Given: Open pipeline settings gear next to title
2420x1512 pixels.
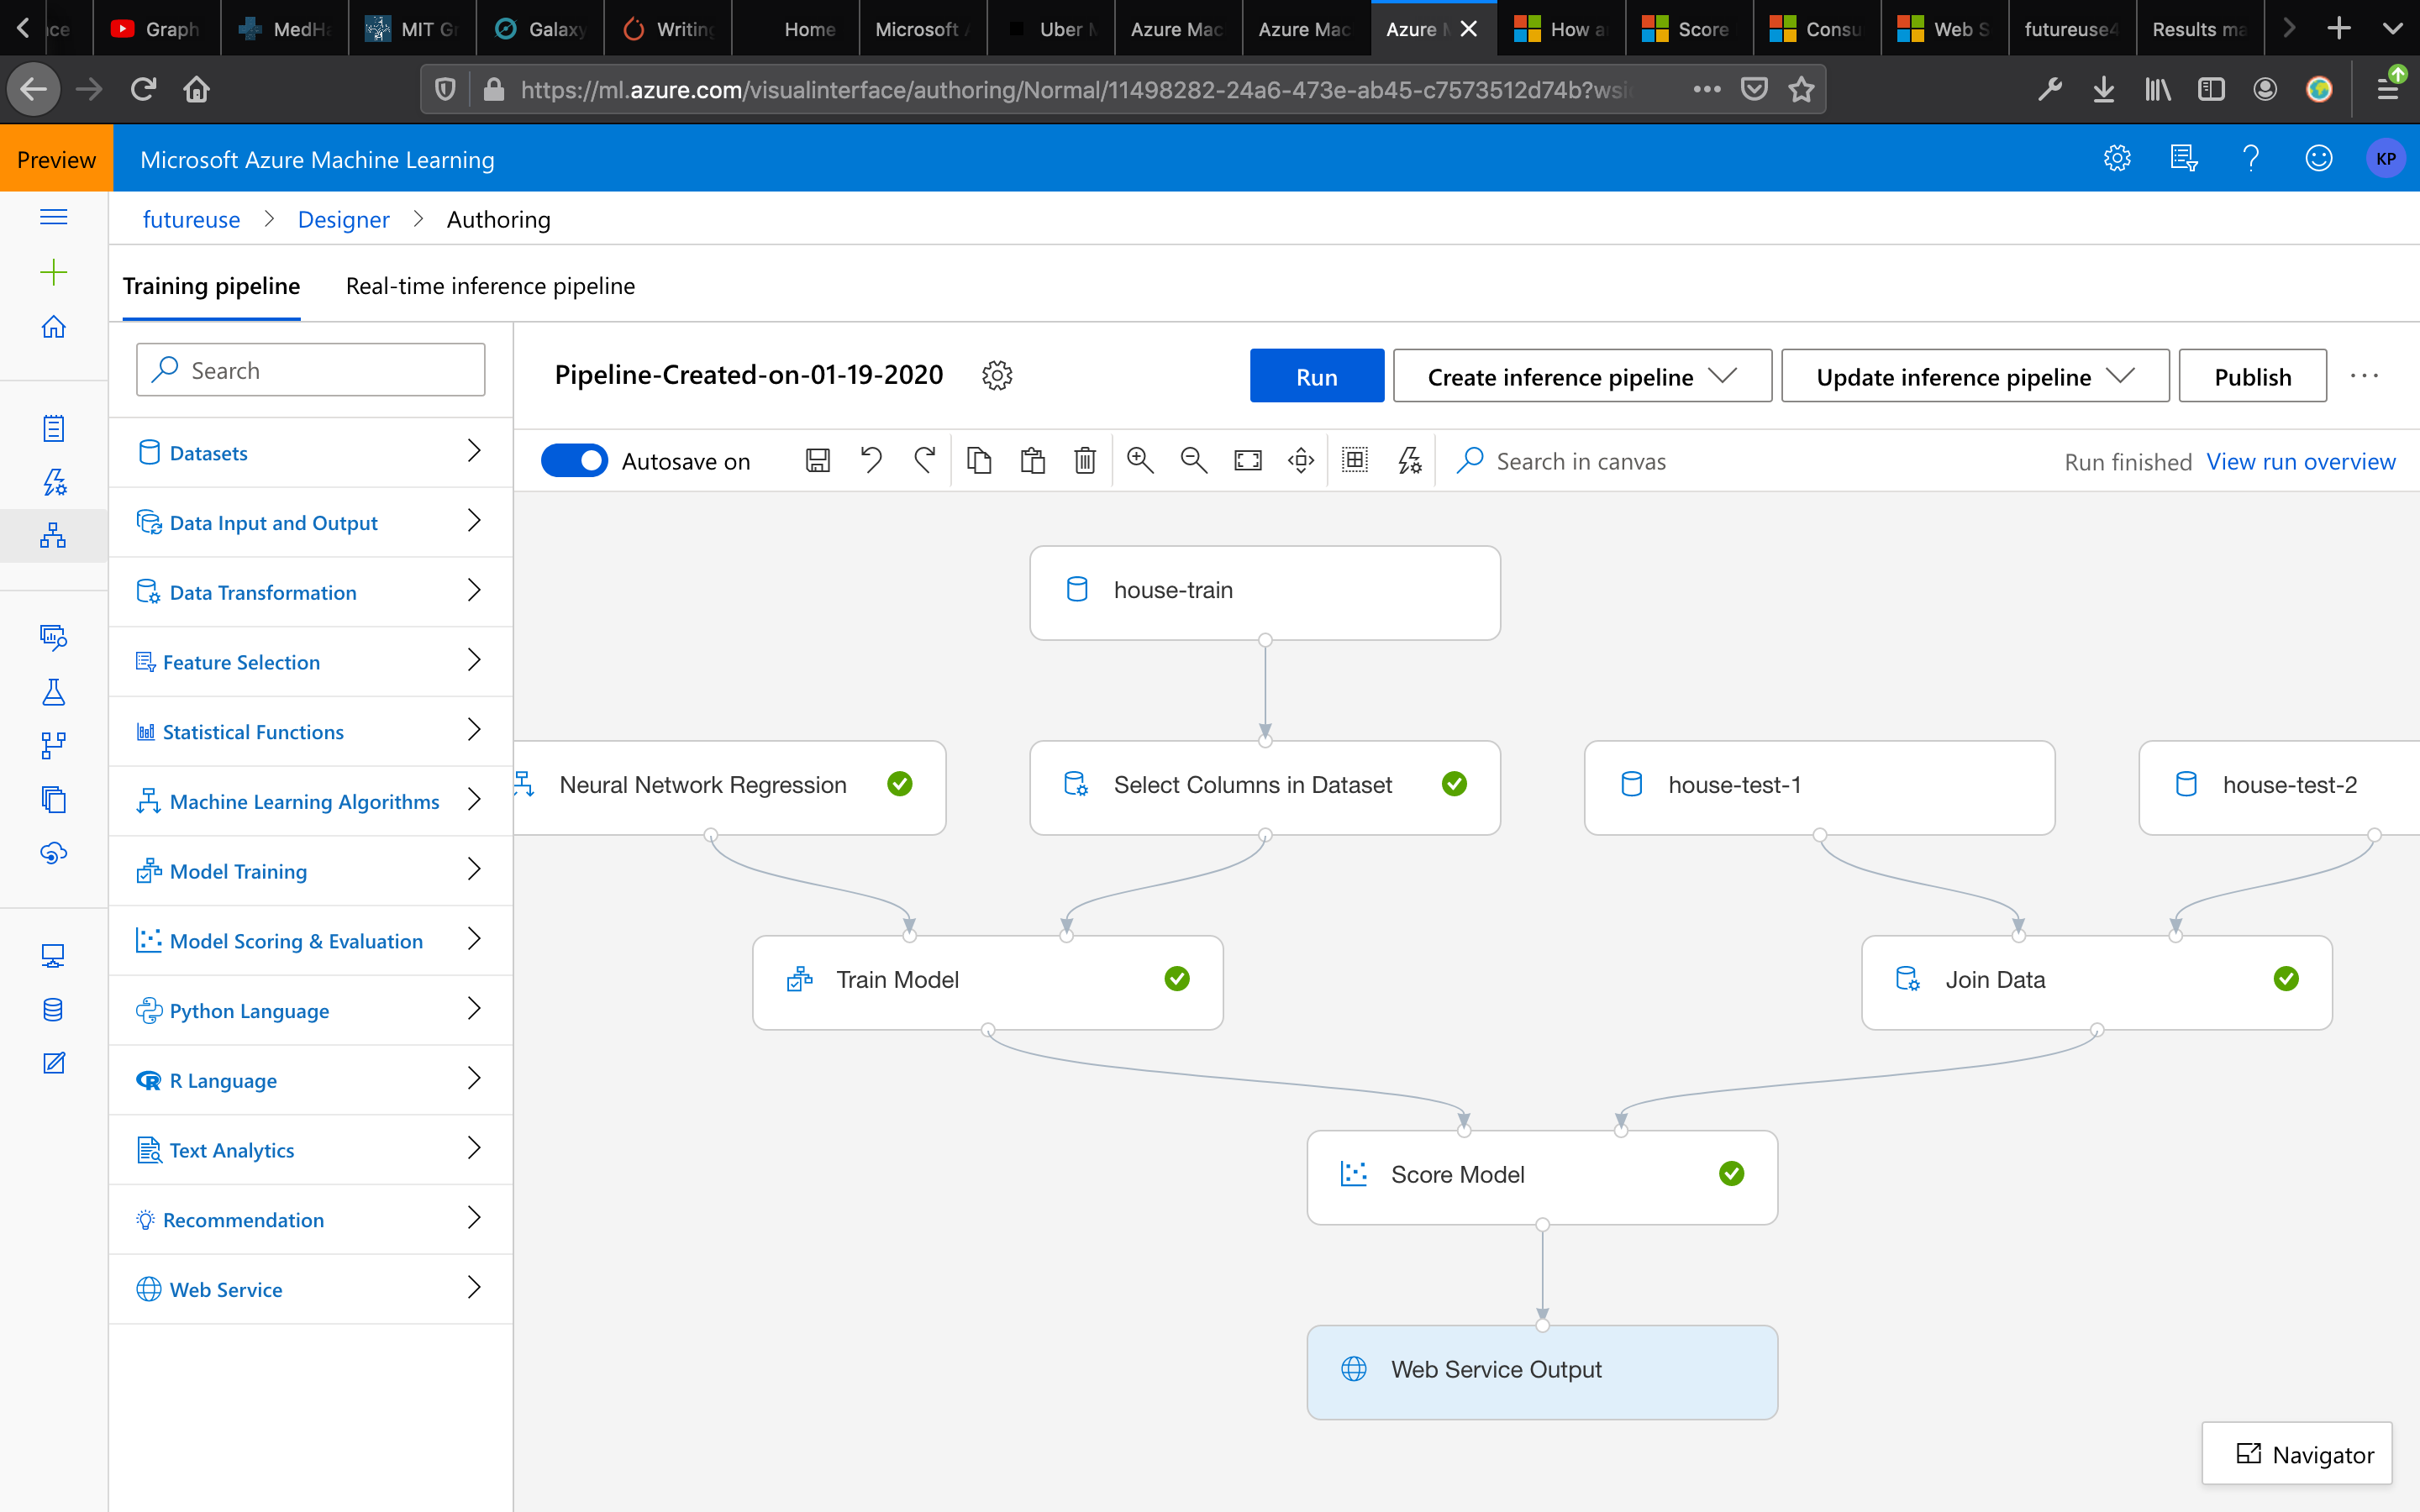Looking at the screenshot, I should (x=997, y=376).
